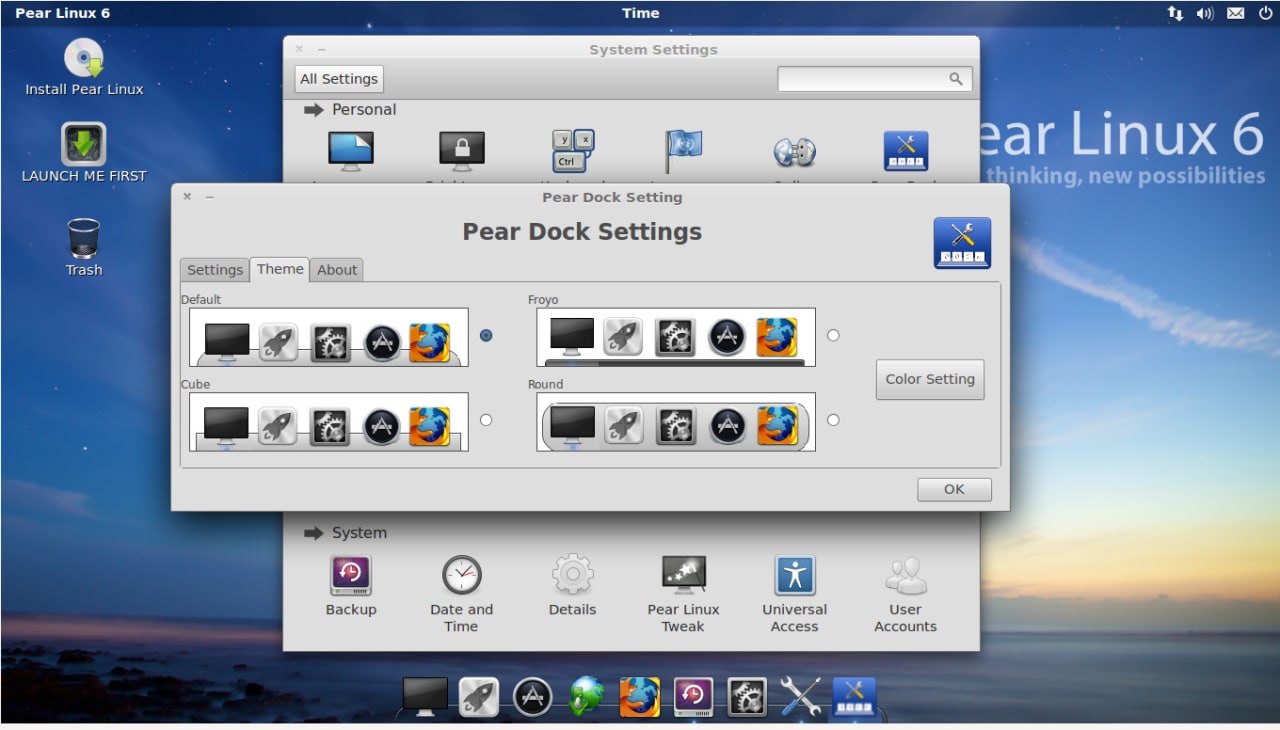The image size is (1280, 730).
Task: Select the Default dock theme radio button
Action: pyautogui.click(x=486, y=335)
